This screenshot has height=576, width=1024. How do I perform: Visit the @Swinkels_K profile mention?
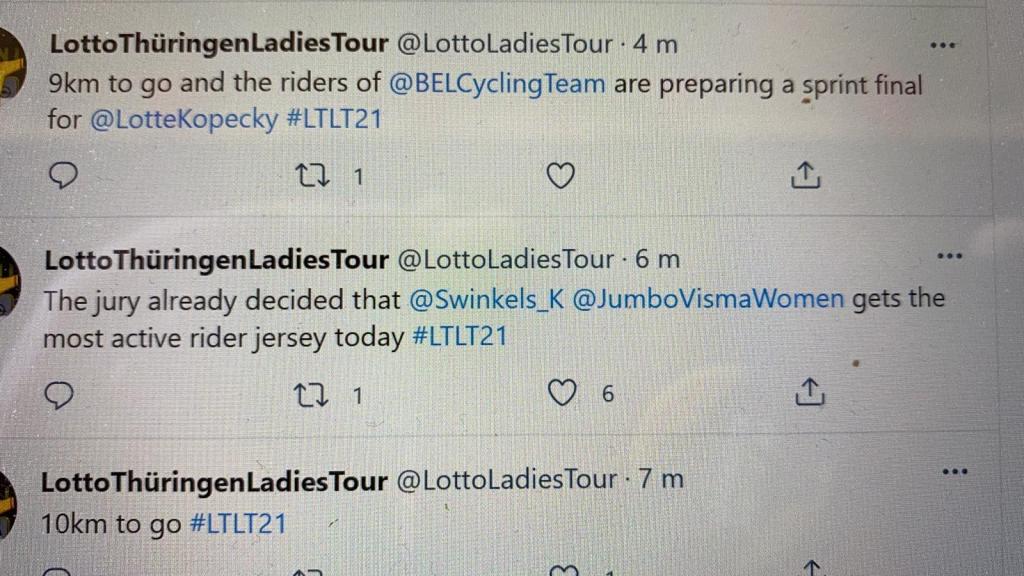[483, 299]
